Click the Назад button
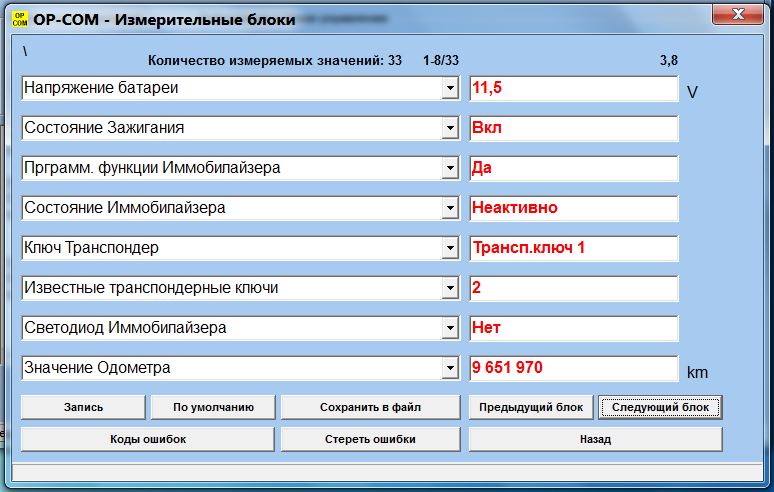The image size is (774, 492). (595, 439)
